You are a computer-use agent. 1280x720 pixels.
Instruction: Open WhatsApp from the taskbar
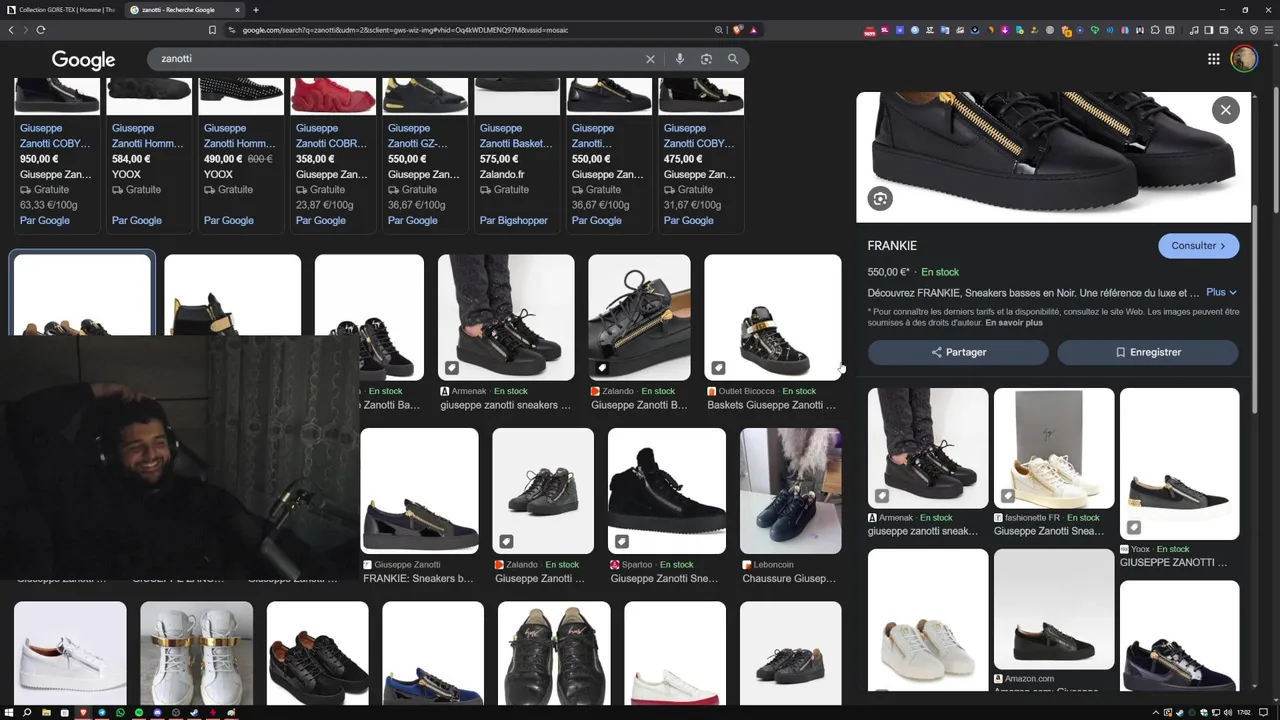click(x=120, y=712)
